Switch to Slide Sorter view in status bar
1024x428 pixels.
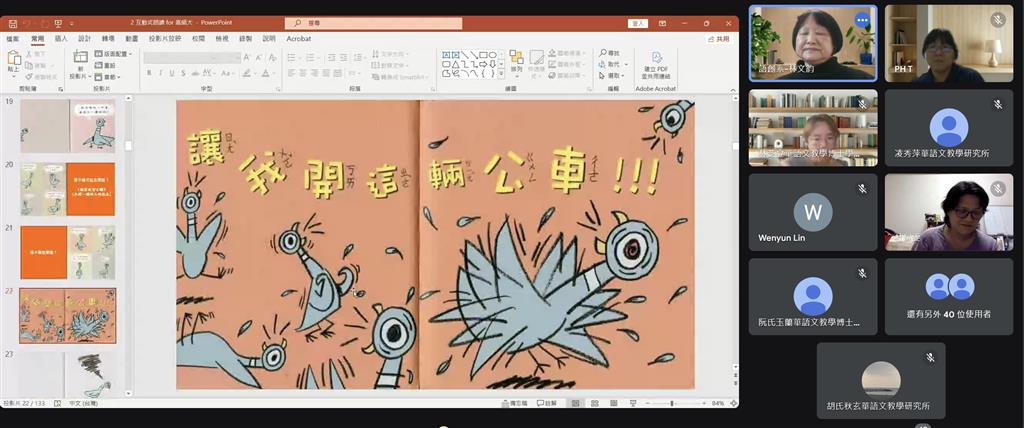pyautogui.click(x=594, y=403)
